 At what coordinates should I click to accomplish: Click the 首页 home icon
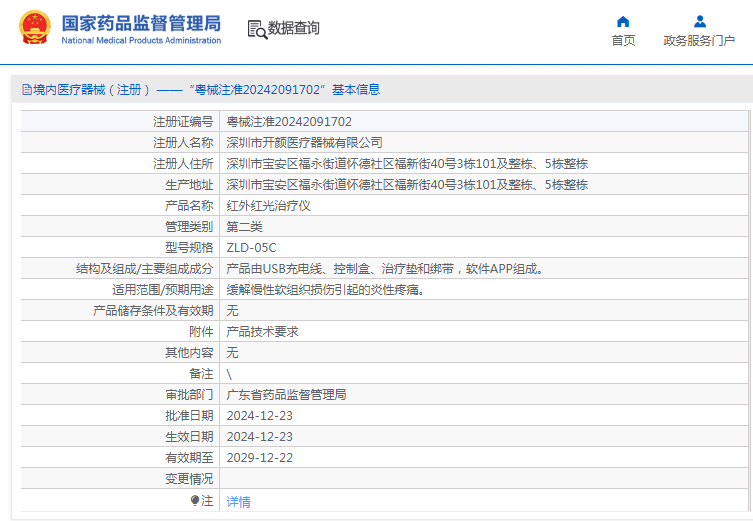coord(623,22)
